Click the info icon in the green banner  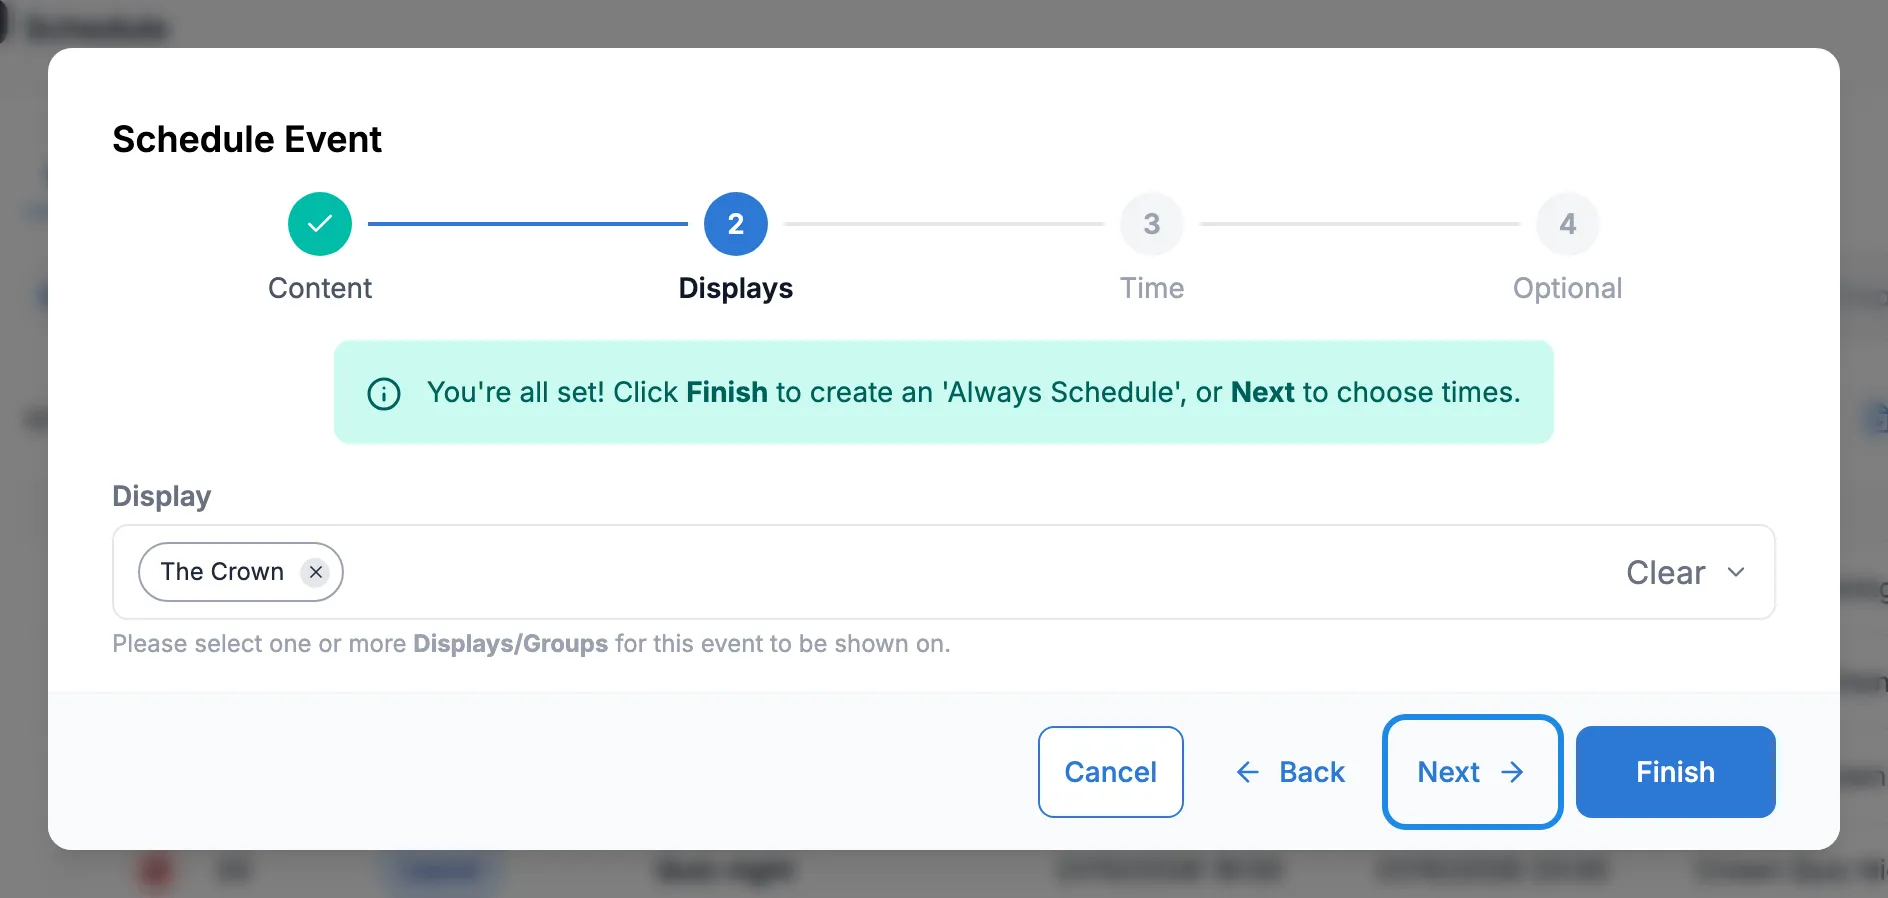click(x=384, y=393)
